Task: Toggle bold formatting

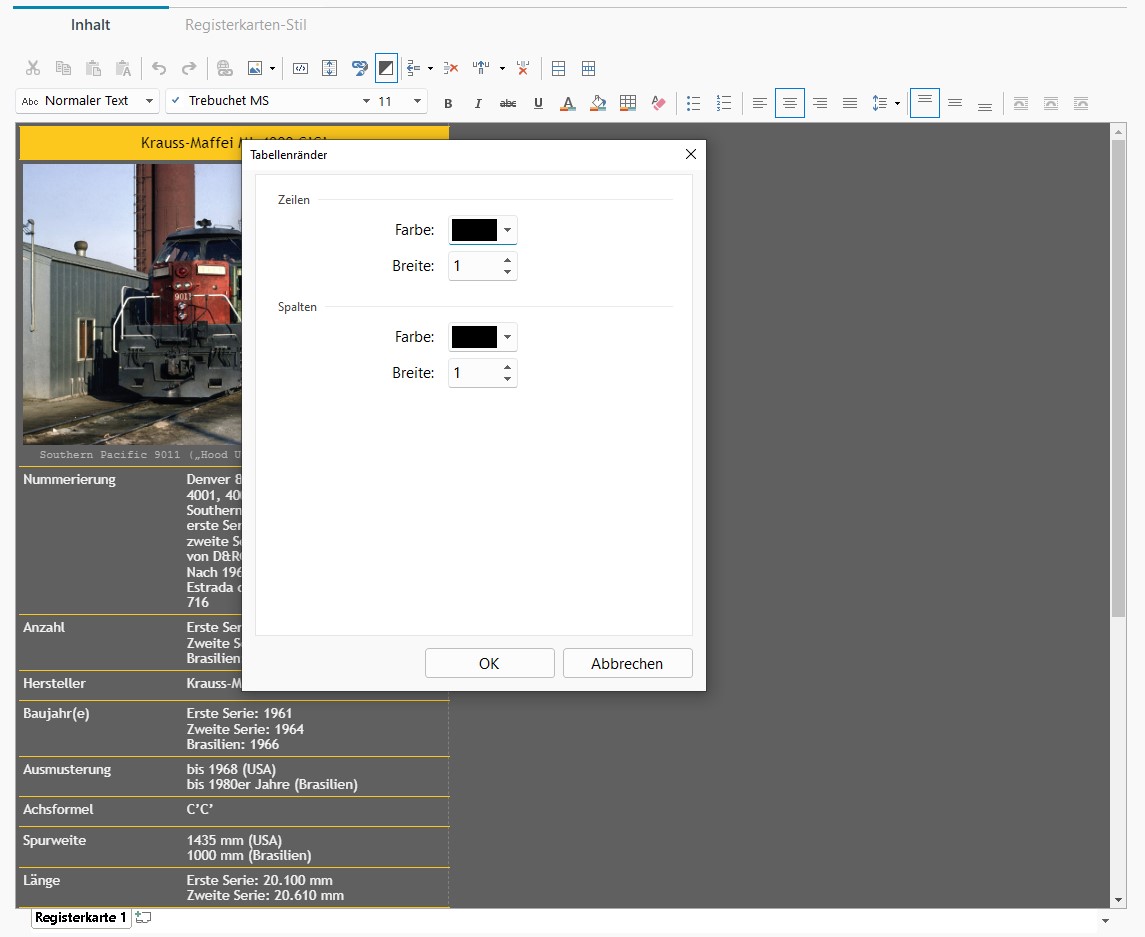Action: point(448,102)
